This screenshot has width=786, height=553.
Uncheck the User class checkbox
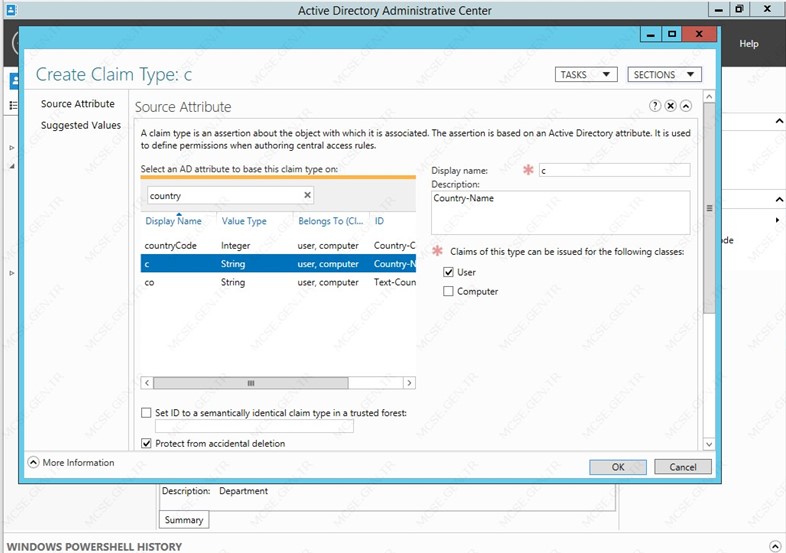[x=448, y=272]
